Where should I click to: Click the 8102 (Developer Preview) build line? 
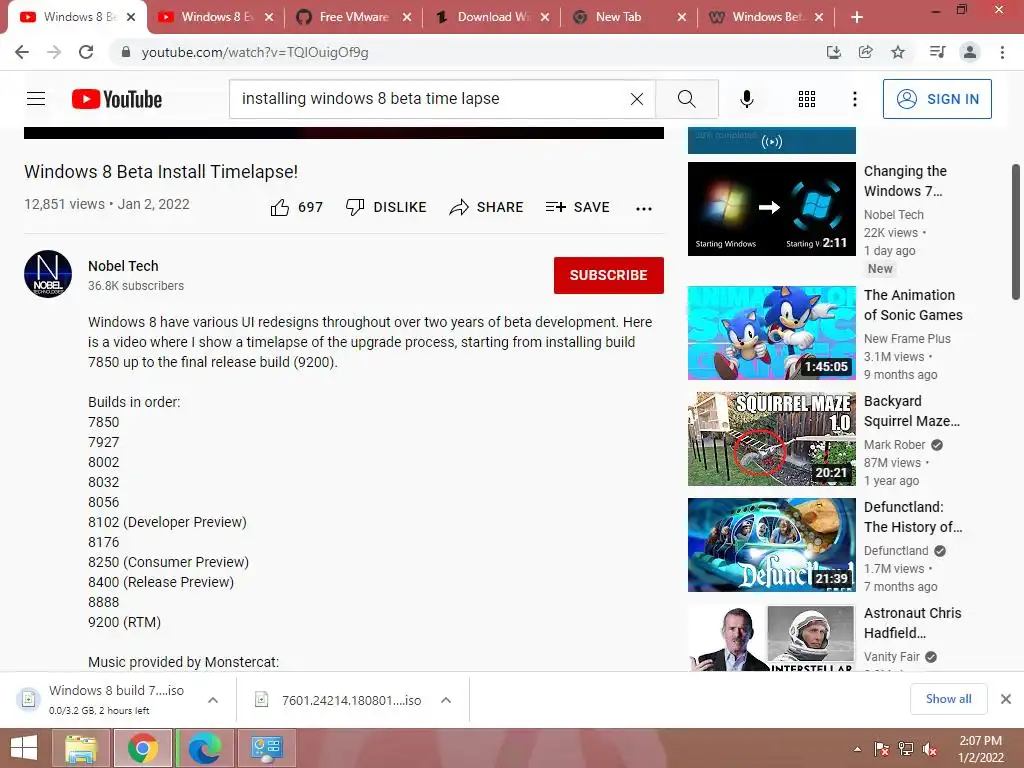coord(167,522)
